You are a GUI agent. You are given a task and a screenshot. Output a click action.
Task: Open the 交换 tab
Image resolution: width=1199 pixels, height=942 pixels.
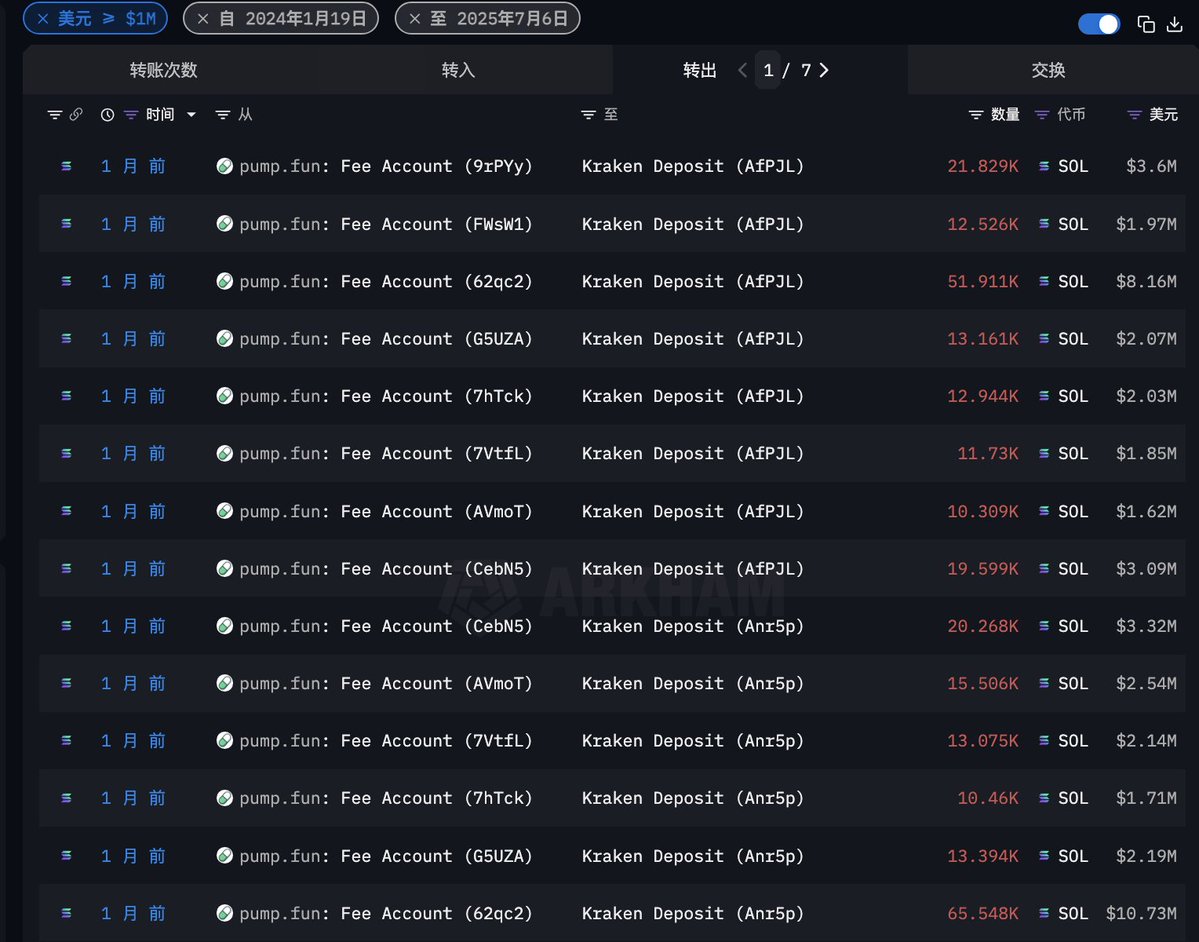click(x=1048, y=70)
